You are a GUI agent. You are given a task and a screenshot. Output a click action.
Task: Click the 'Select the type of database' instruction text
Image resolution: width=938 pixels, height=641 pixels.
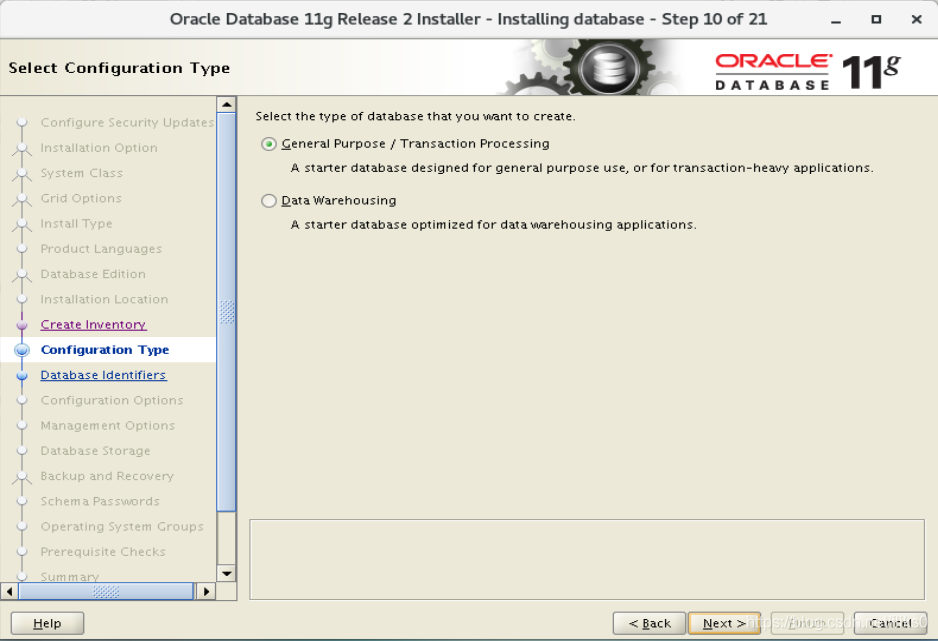pyautogui.click(x=416, y=116)
